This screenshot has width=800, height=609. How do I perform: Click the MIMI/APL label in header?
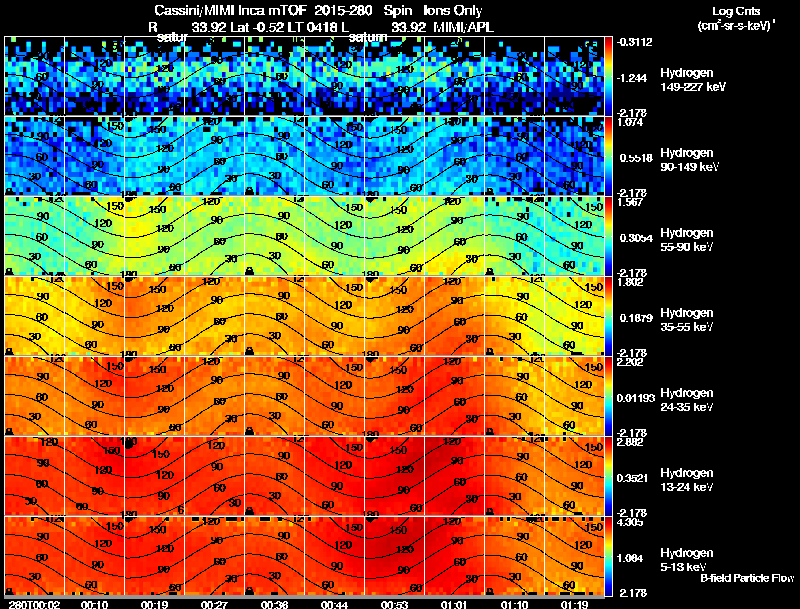(x=463, y=27)
